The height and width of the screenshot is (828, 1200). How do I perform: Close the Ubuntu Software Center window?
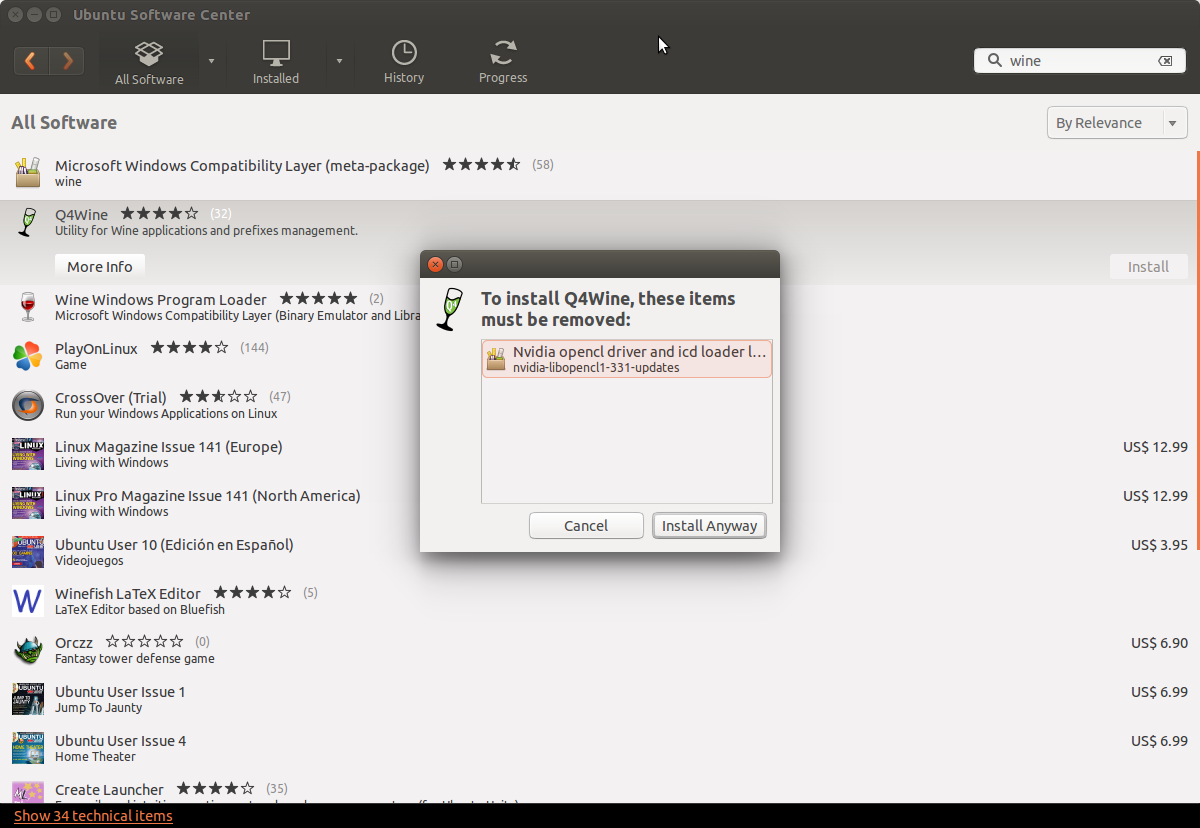point(15,15)
